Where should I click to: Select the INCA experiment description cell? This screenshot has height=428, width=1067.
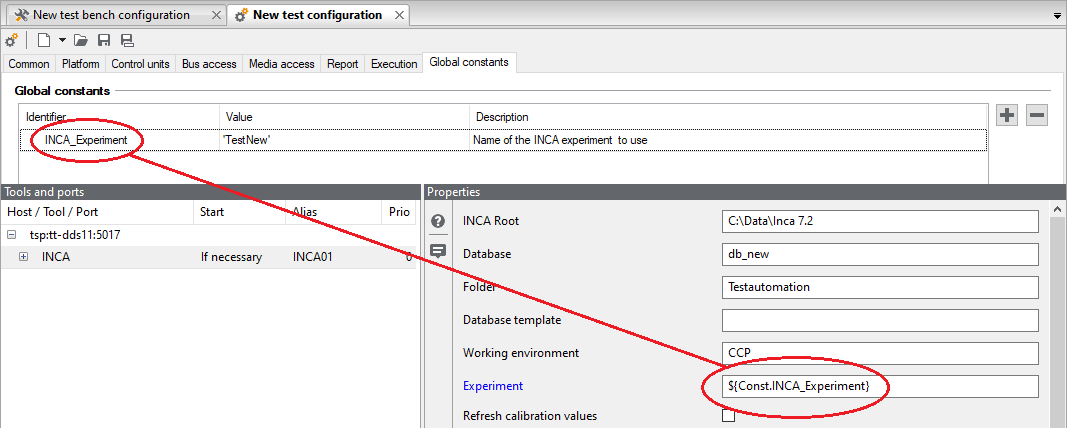[728, 139]
